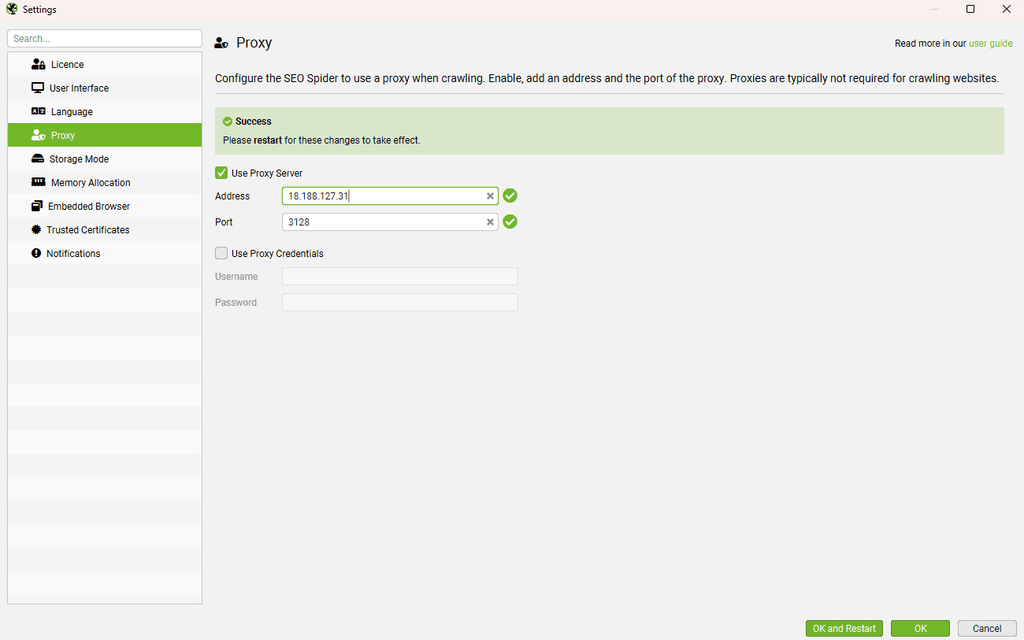
Task: Clear the Address field with its X icon
Action: [490, 196]
